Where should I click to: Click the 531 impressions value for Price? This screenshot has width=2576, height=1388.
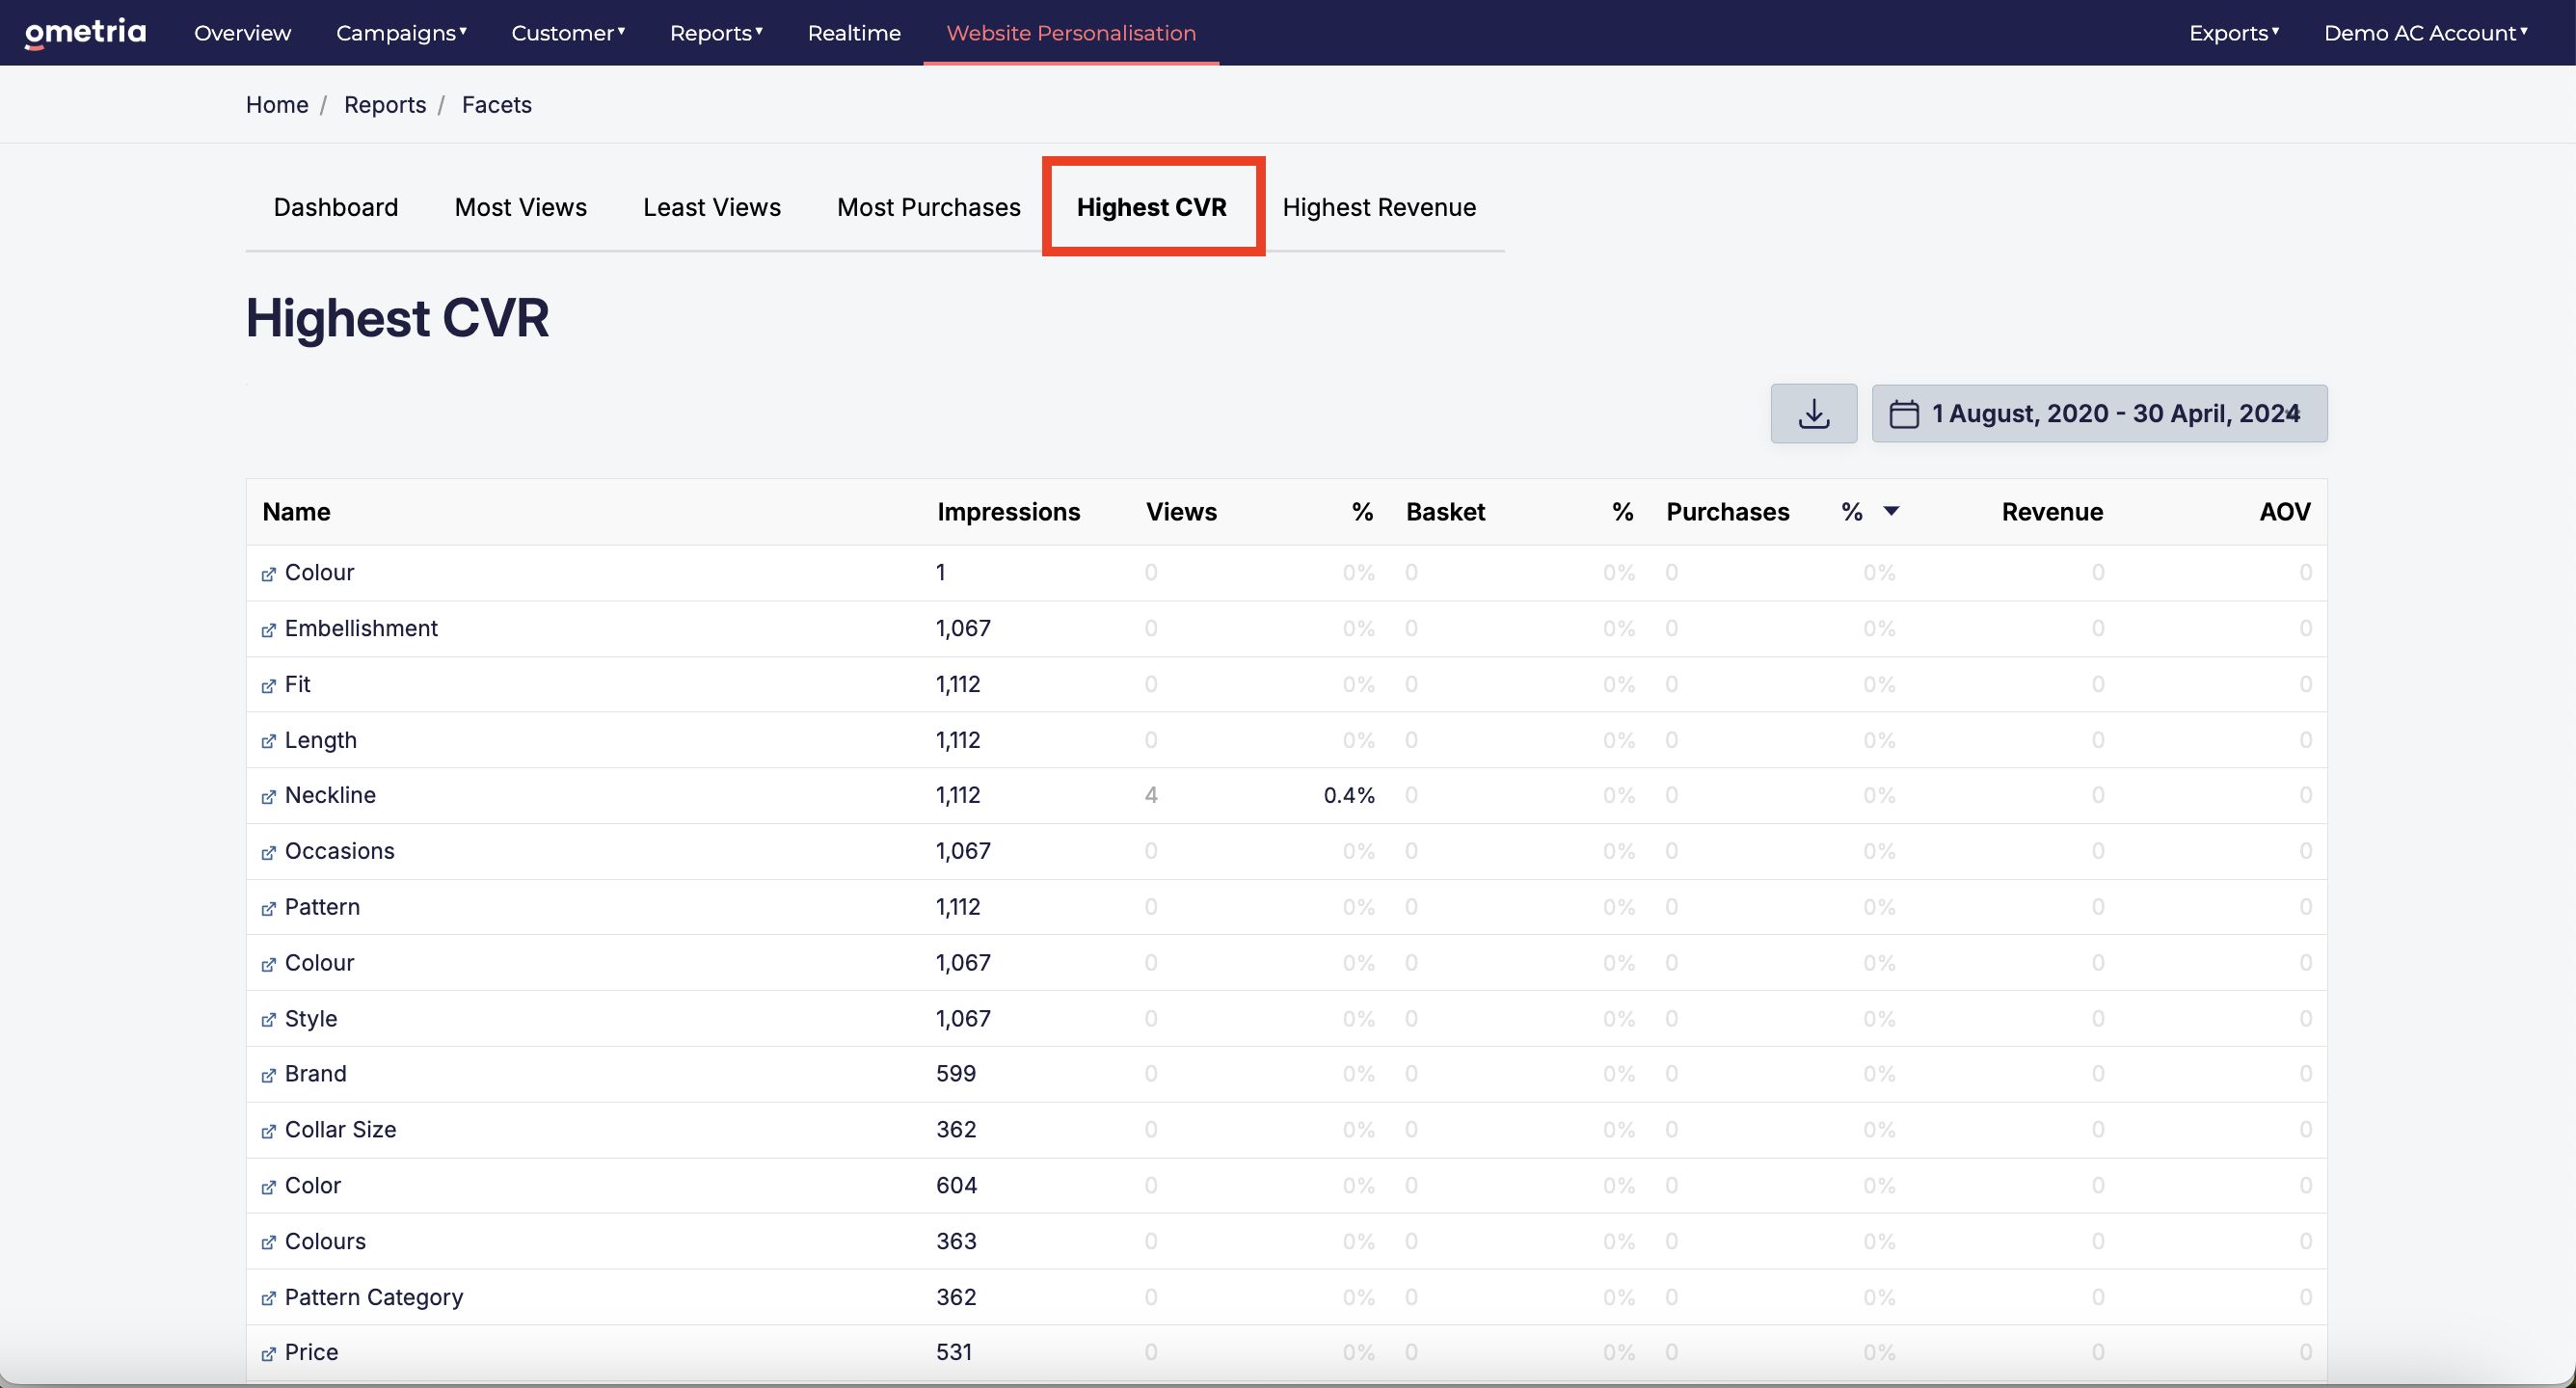[x=954, y=1352]
